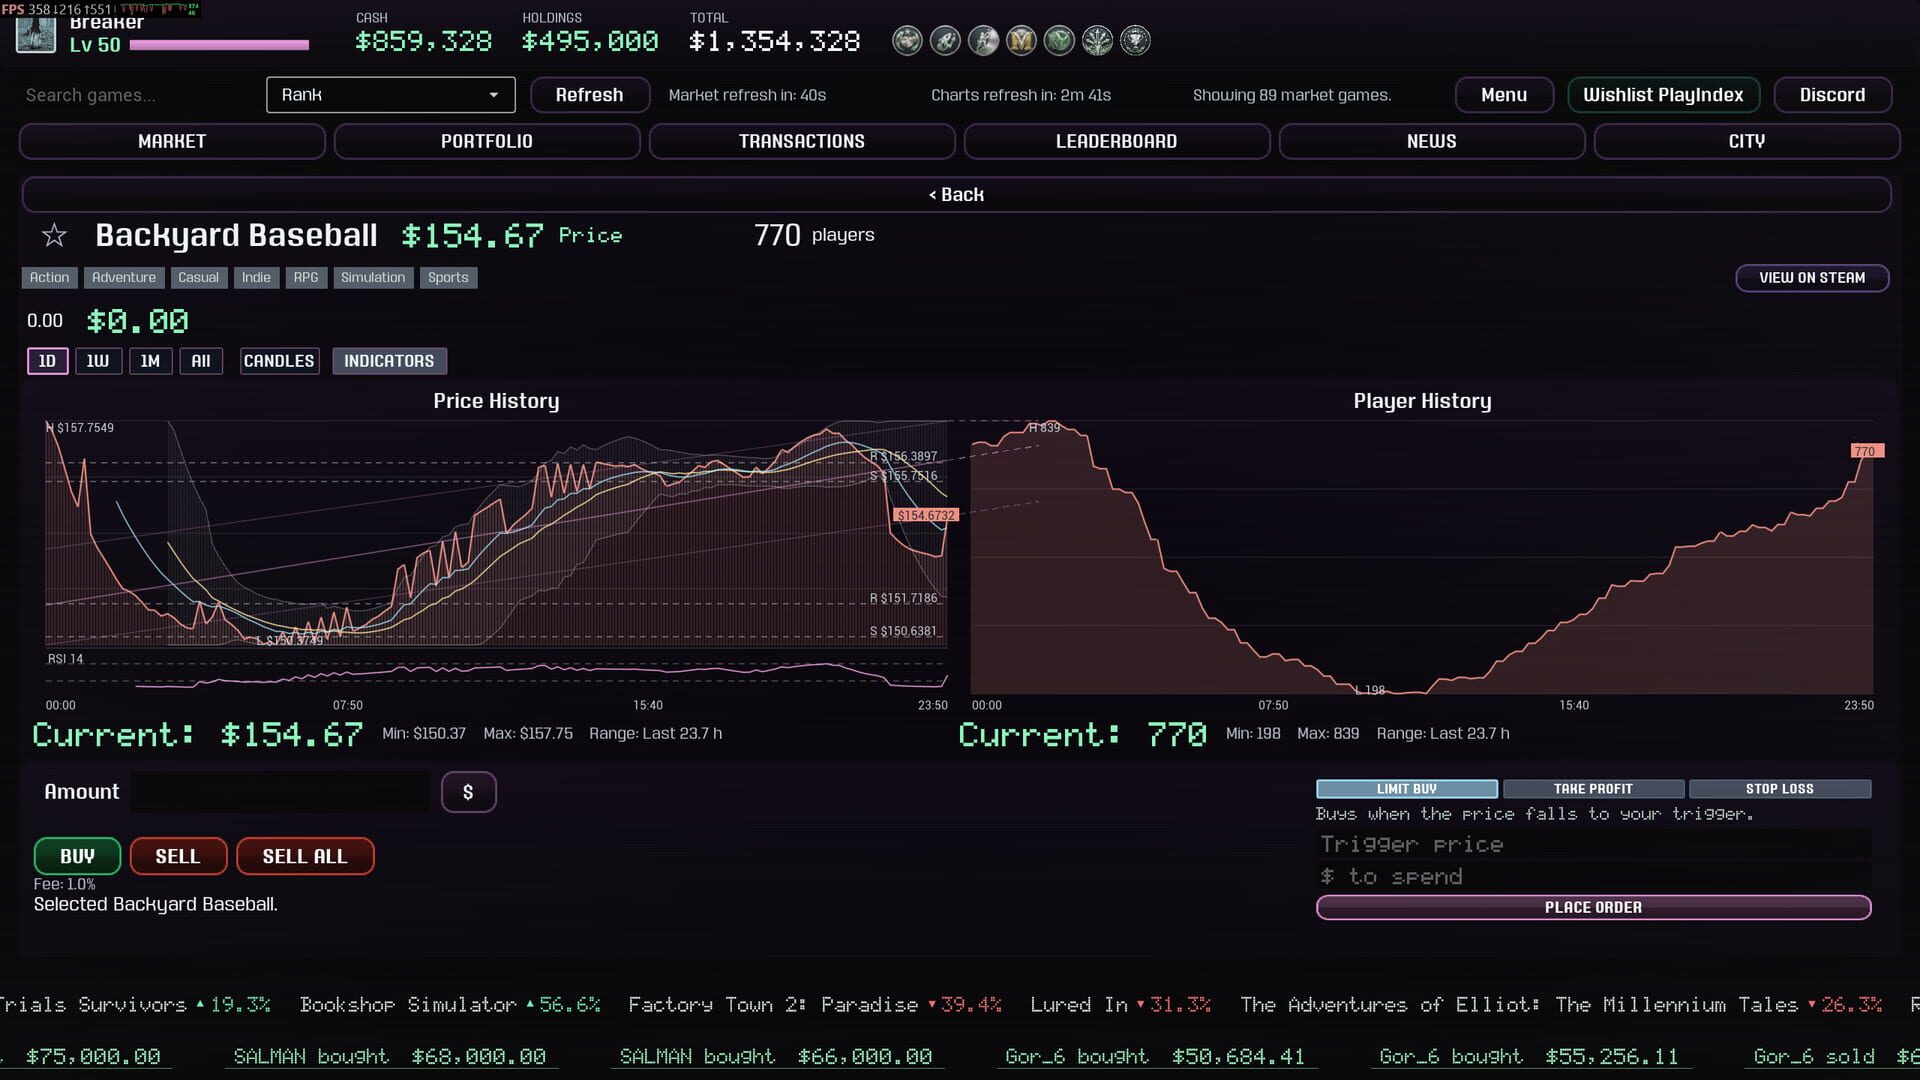
Task: Click the SELL button
Action: coord(178,856)
